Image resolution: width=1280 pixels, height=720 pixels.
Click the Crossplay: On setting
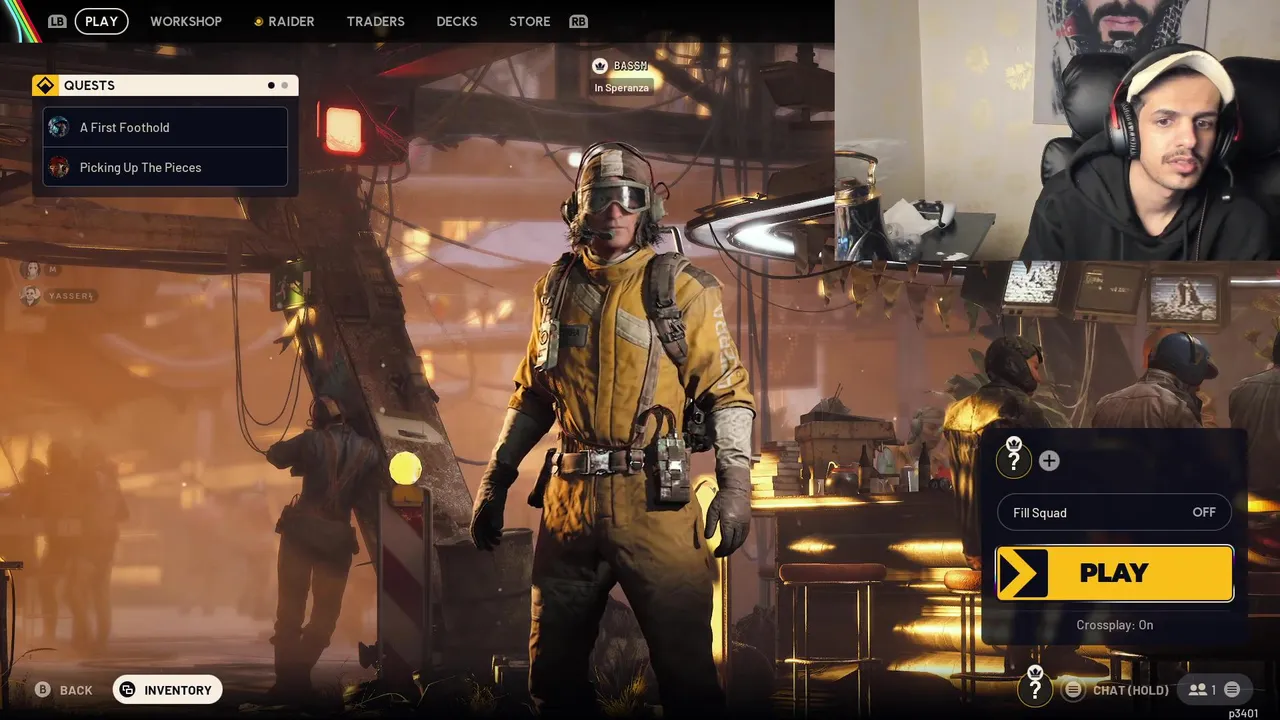(x=1115, y=625)
